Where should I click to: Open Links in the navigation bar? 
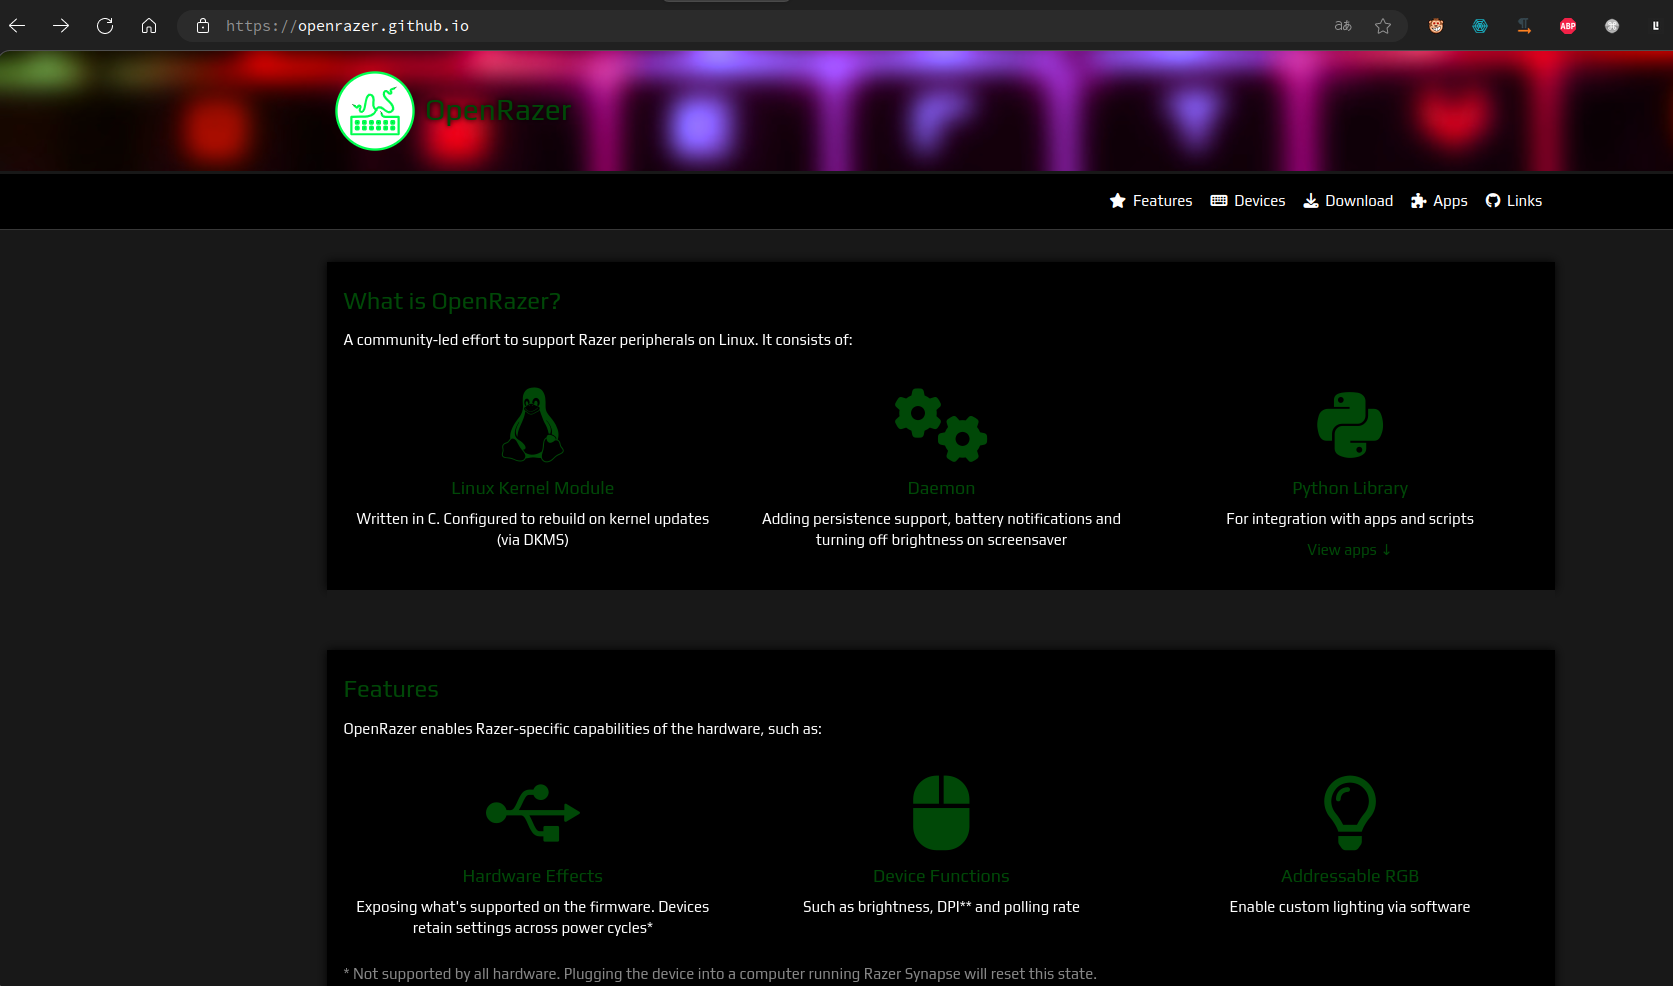[x=1514, y=201]
